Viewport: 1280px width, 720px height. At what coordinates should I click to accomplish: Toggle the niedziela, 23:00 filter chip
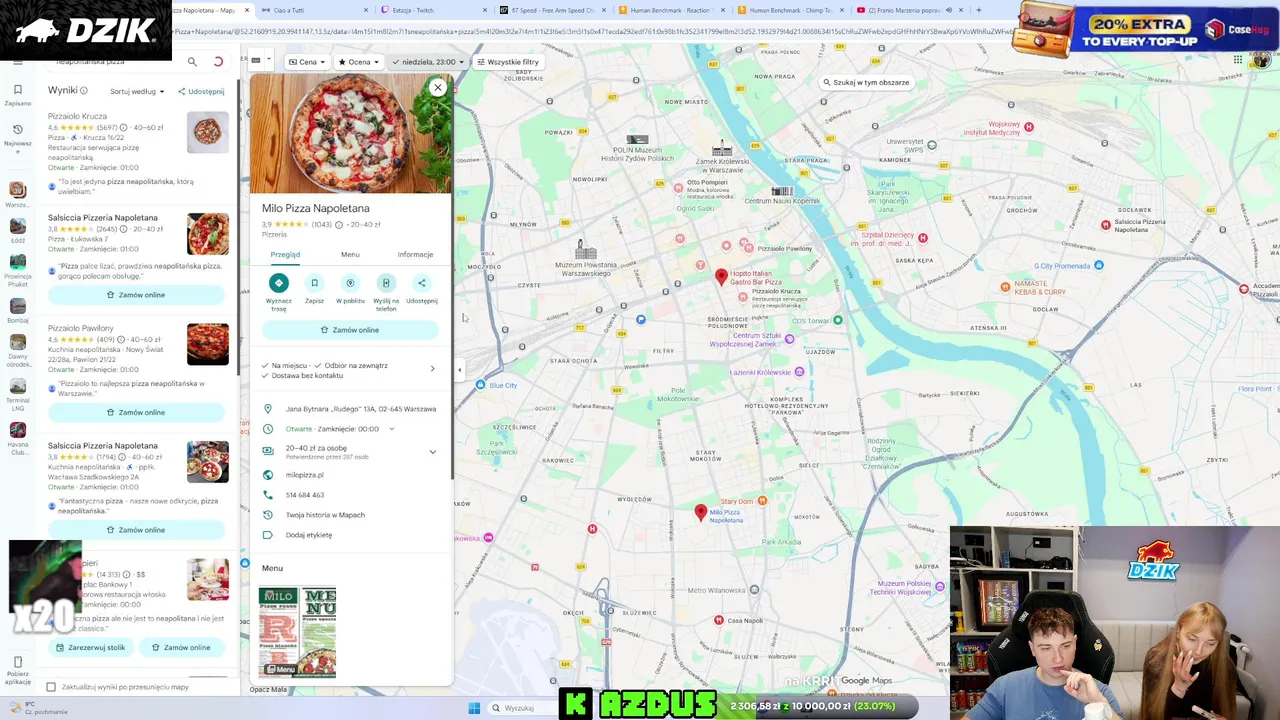pos(428,62)
